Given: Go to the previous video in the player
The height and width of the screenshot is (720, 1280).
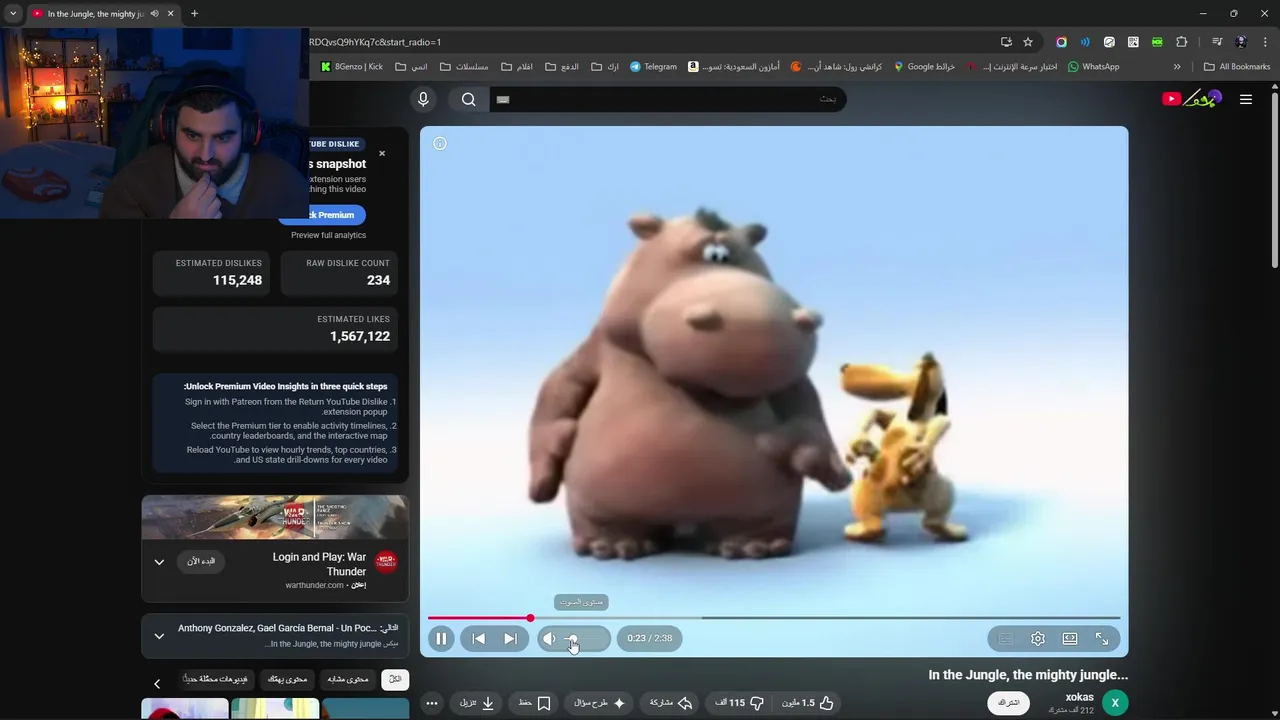Looking at the screenshot, I should tap(479, 638).
